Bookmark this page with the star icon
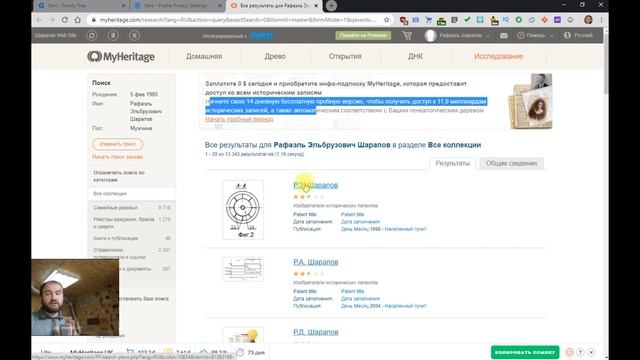This screenshot has width=640, height=360. point(386,20)
